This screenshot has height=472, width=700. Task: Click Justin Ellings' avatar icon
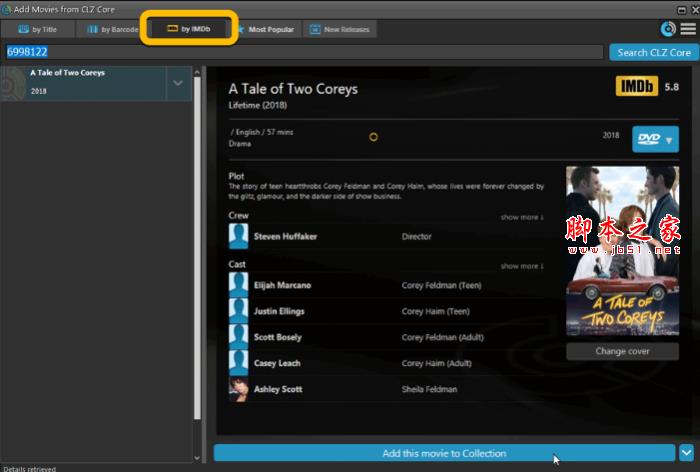[239, 311]
